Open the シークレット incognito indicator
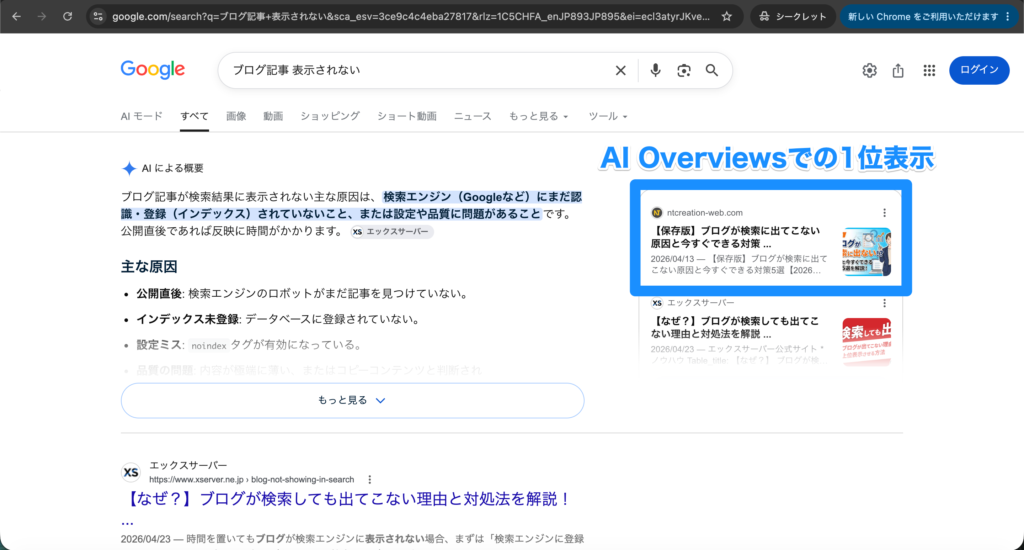1024x550 pixels. click(792, 16)
